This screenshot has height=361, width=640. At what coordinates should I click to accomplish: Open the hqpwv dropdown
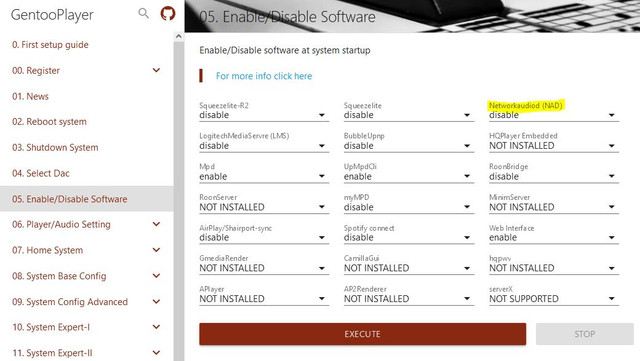point(554,268)
